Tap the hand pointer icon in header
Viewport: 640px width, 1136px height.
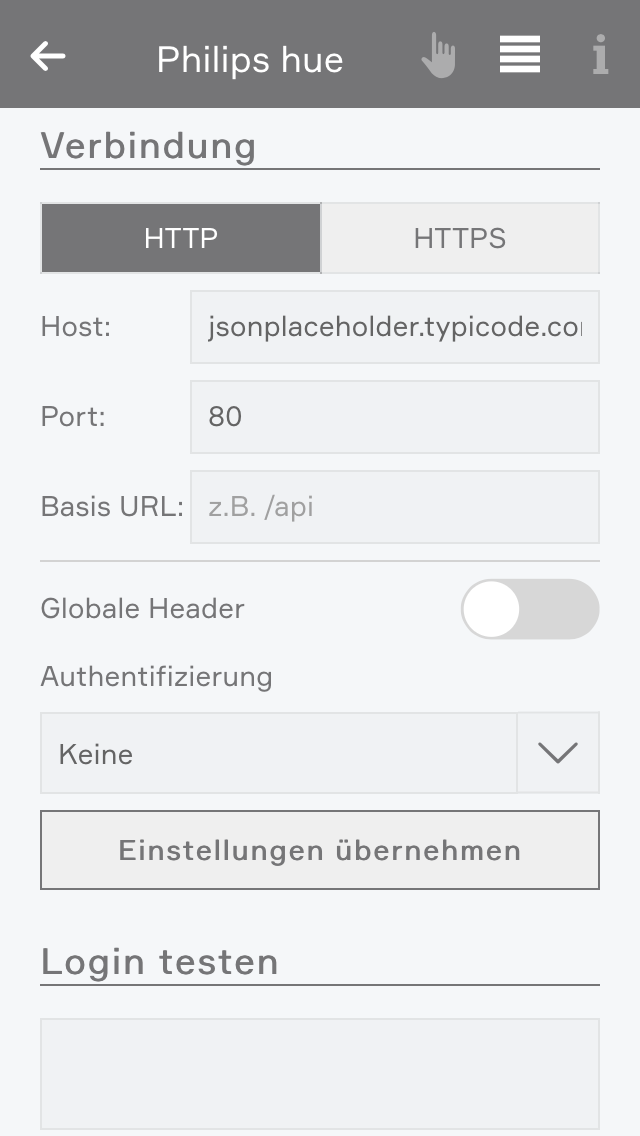[439, 56]
